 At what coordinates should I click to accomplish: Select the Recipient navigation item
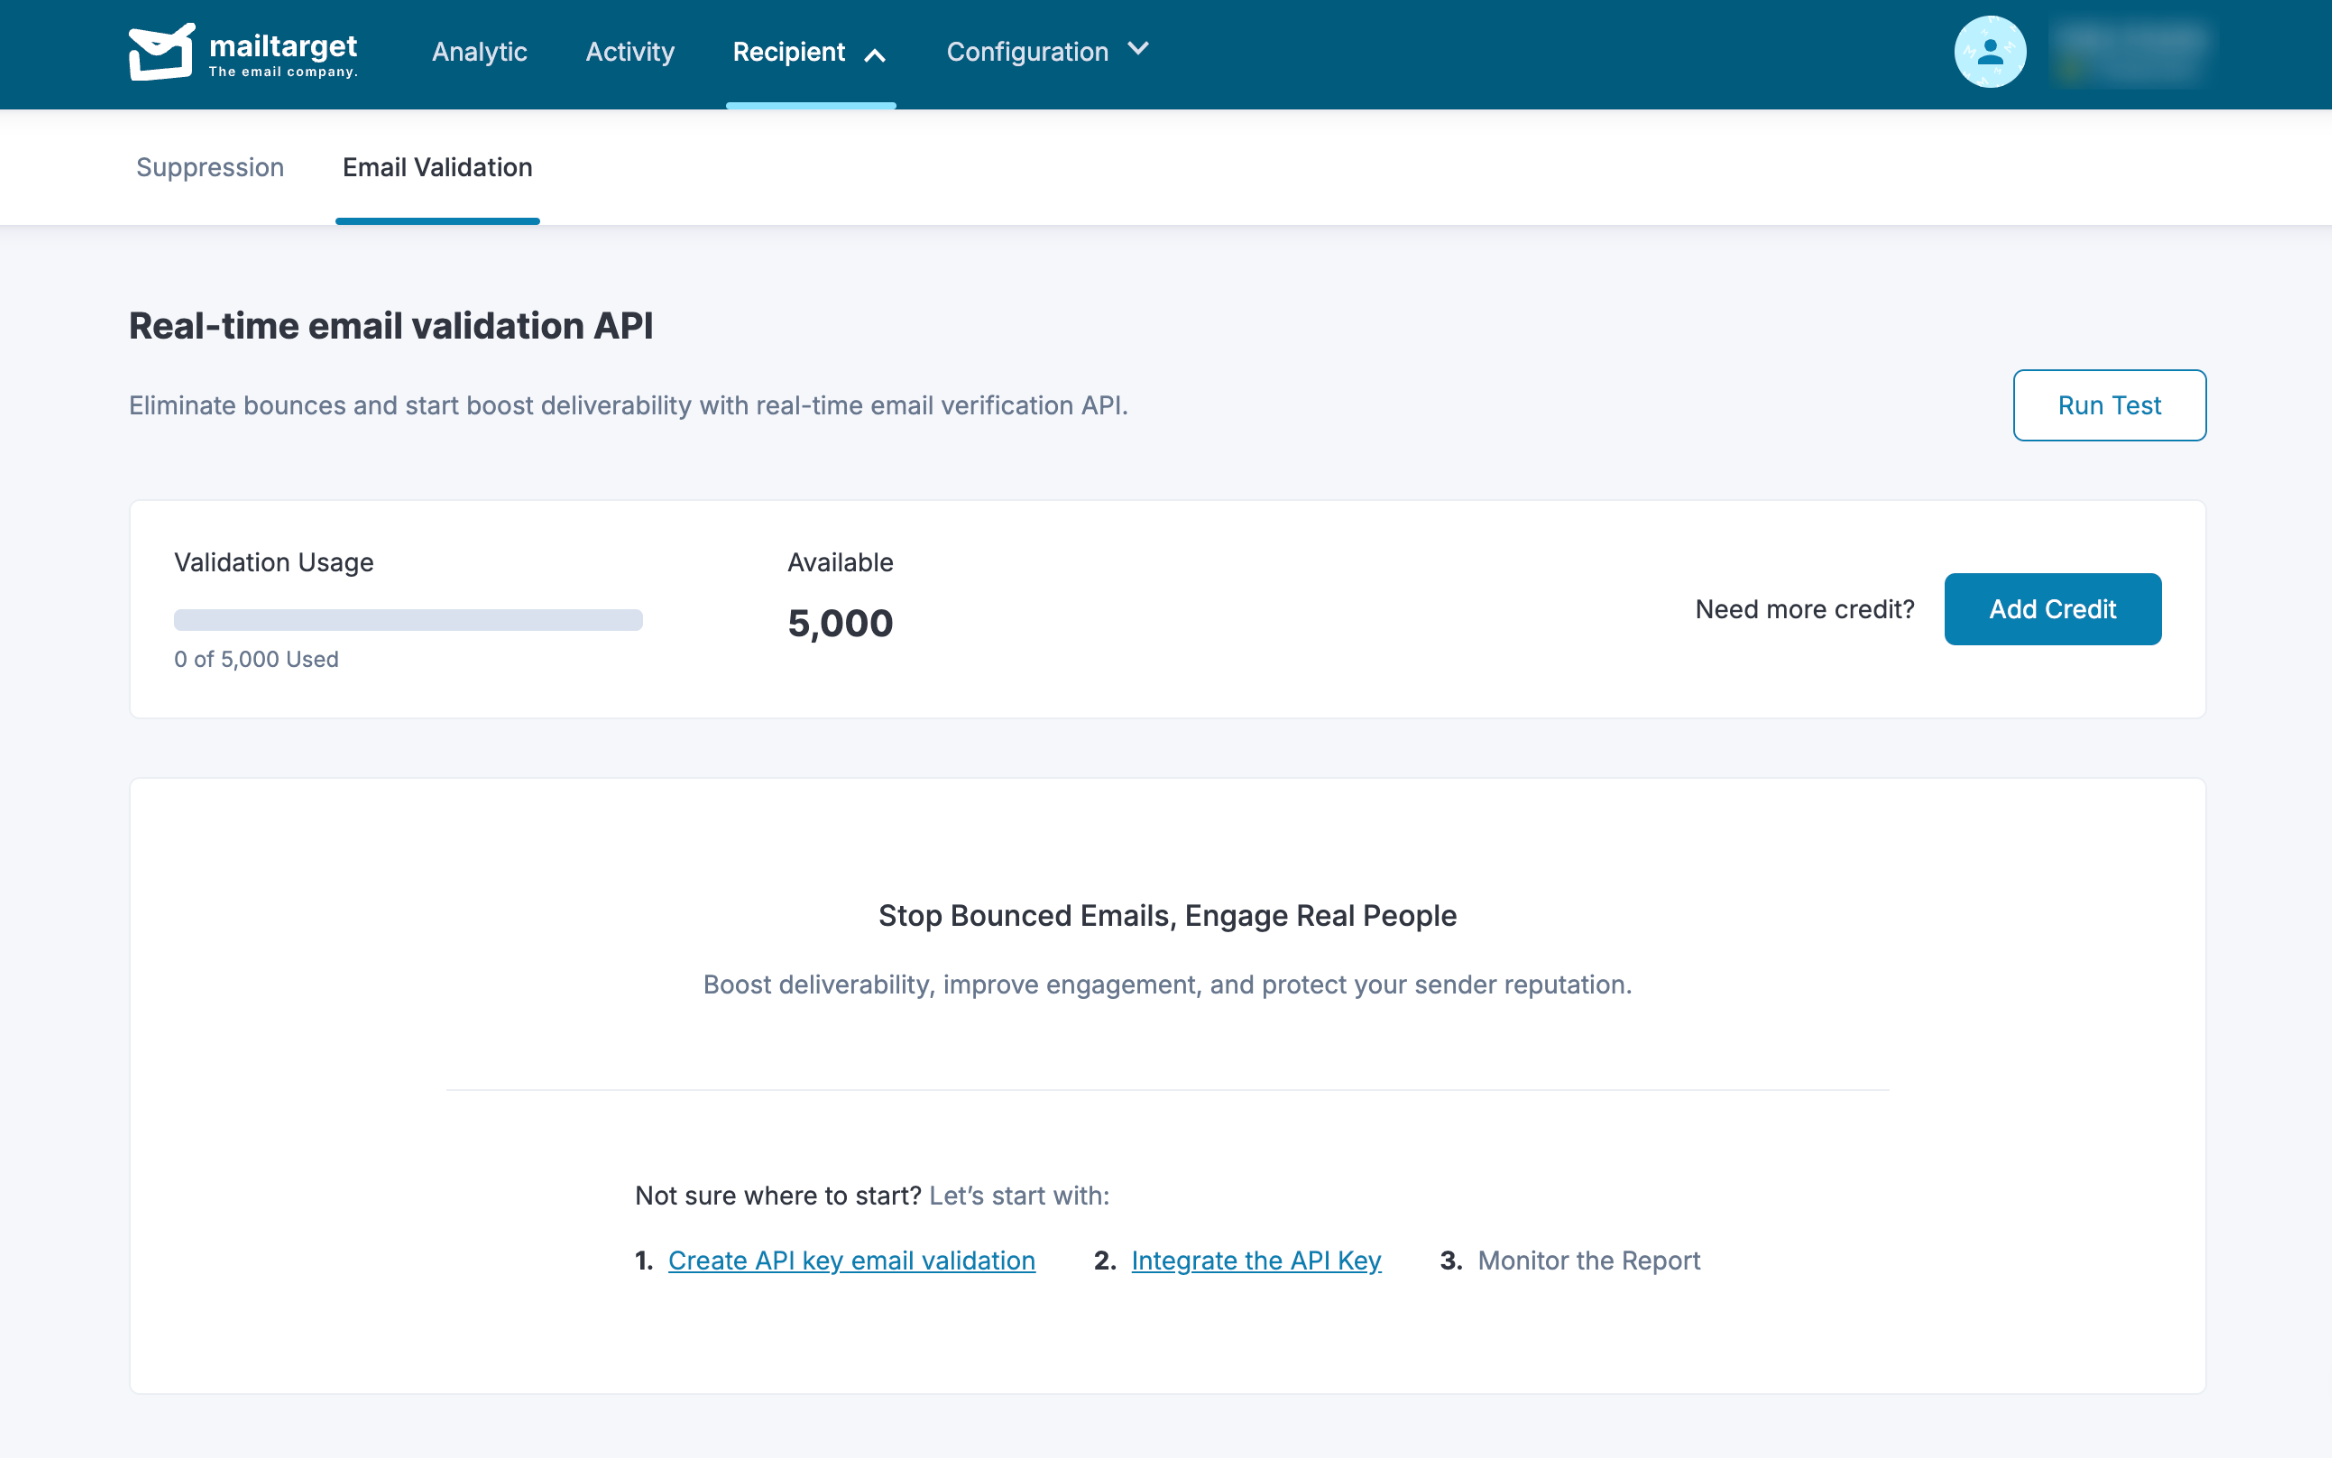(789, 52)
